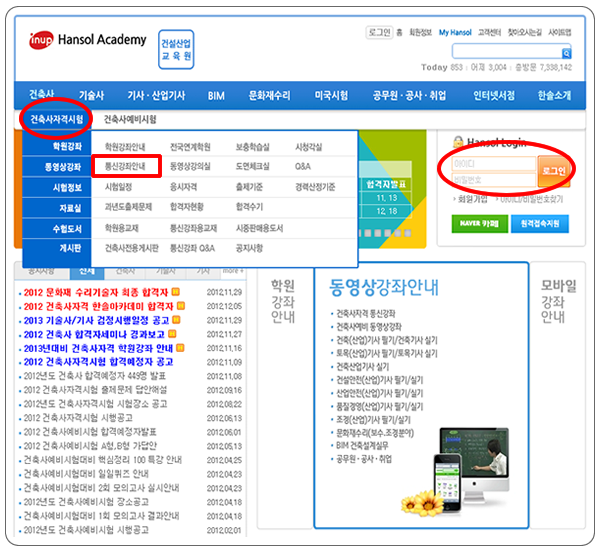
Task: Switch to 모바일 강좌 안내 panel tab
Action: click(x=558, y=301)
